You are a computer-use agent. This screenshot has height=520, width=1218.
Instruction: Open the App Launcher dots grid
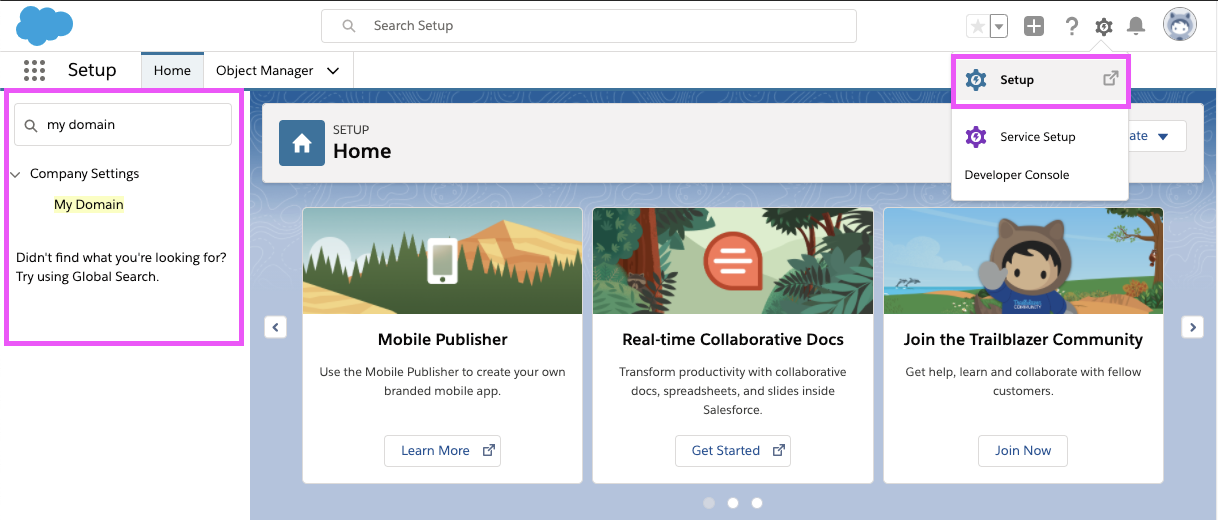[x=35, y=70]
